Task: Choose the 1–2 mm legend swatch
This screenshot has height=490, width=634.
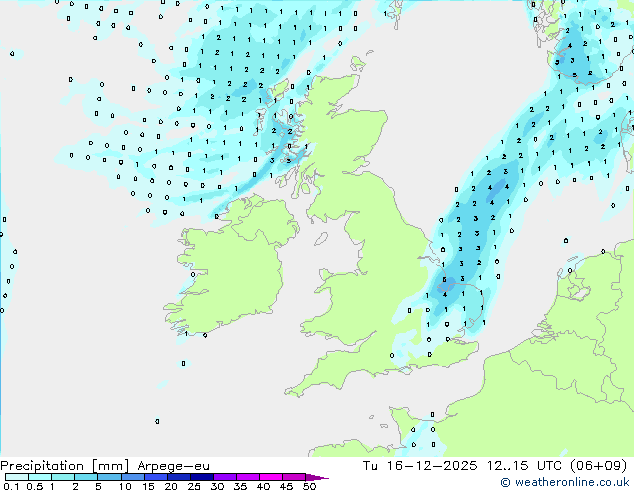Action: (63, 477)
